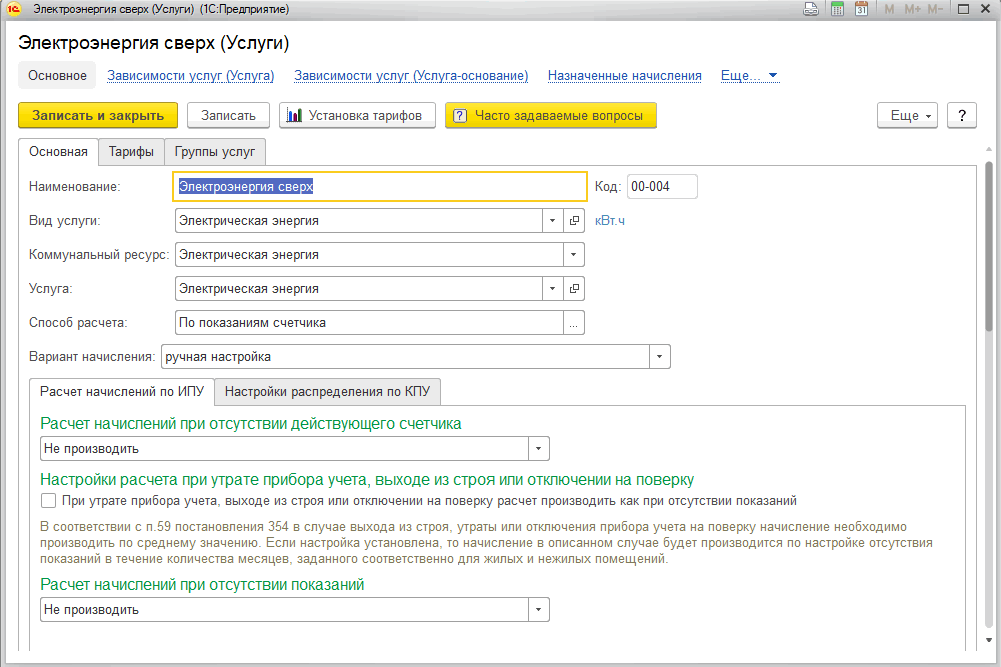Switch to the Тарифы tab
Screen dimensions: 1001x667
[x=131, y=152]
